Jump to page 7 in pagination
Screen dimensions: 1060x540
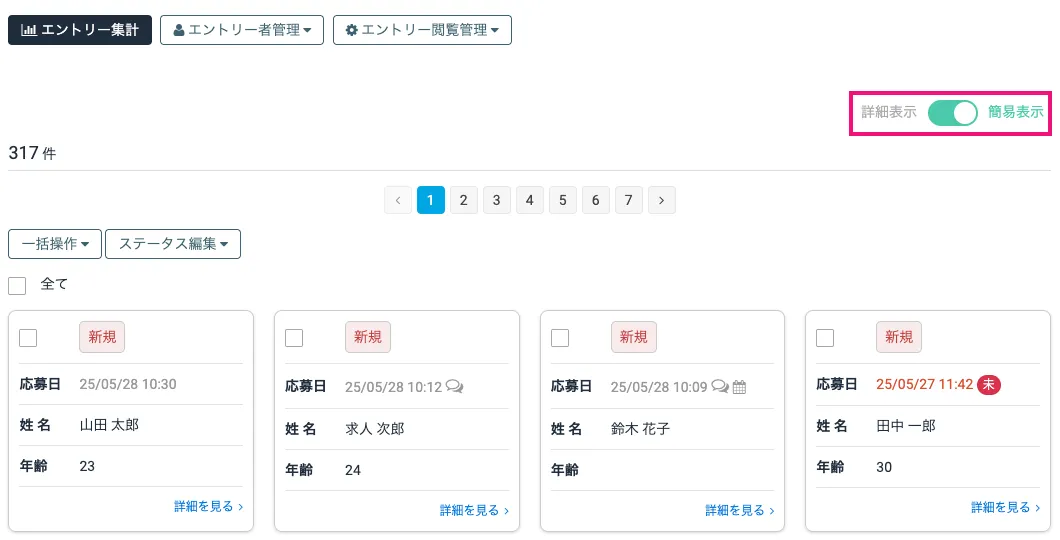coord(628,200)
